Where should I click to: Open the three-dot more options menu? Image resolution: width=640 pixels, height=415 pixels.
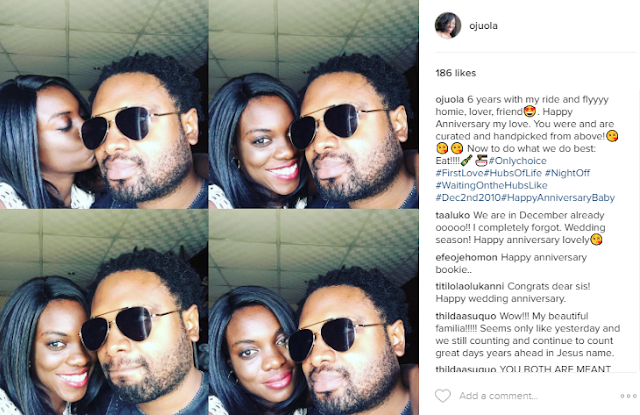tap(628, 396)
